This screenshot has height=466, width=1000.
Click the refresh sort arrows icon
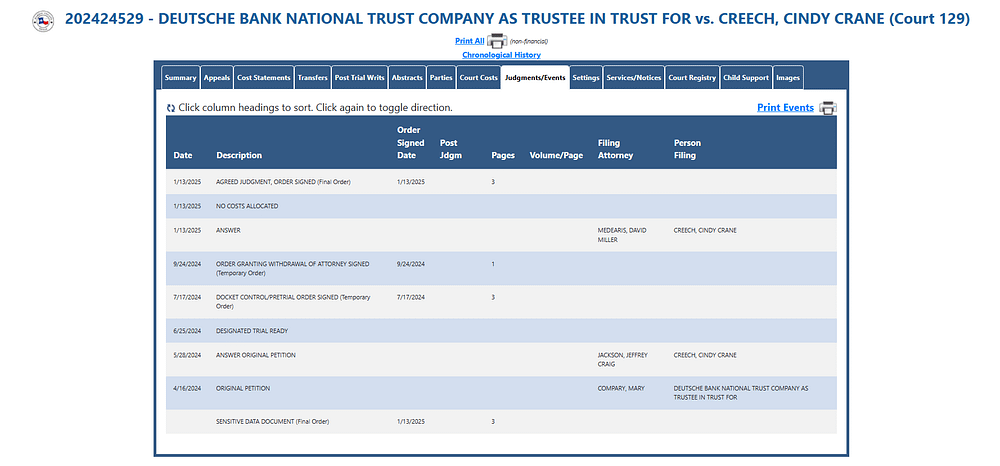pyautogui.click(x=170, y=108)
